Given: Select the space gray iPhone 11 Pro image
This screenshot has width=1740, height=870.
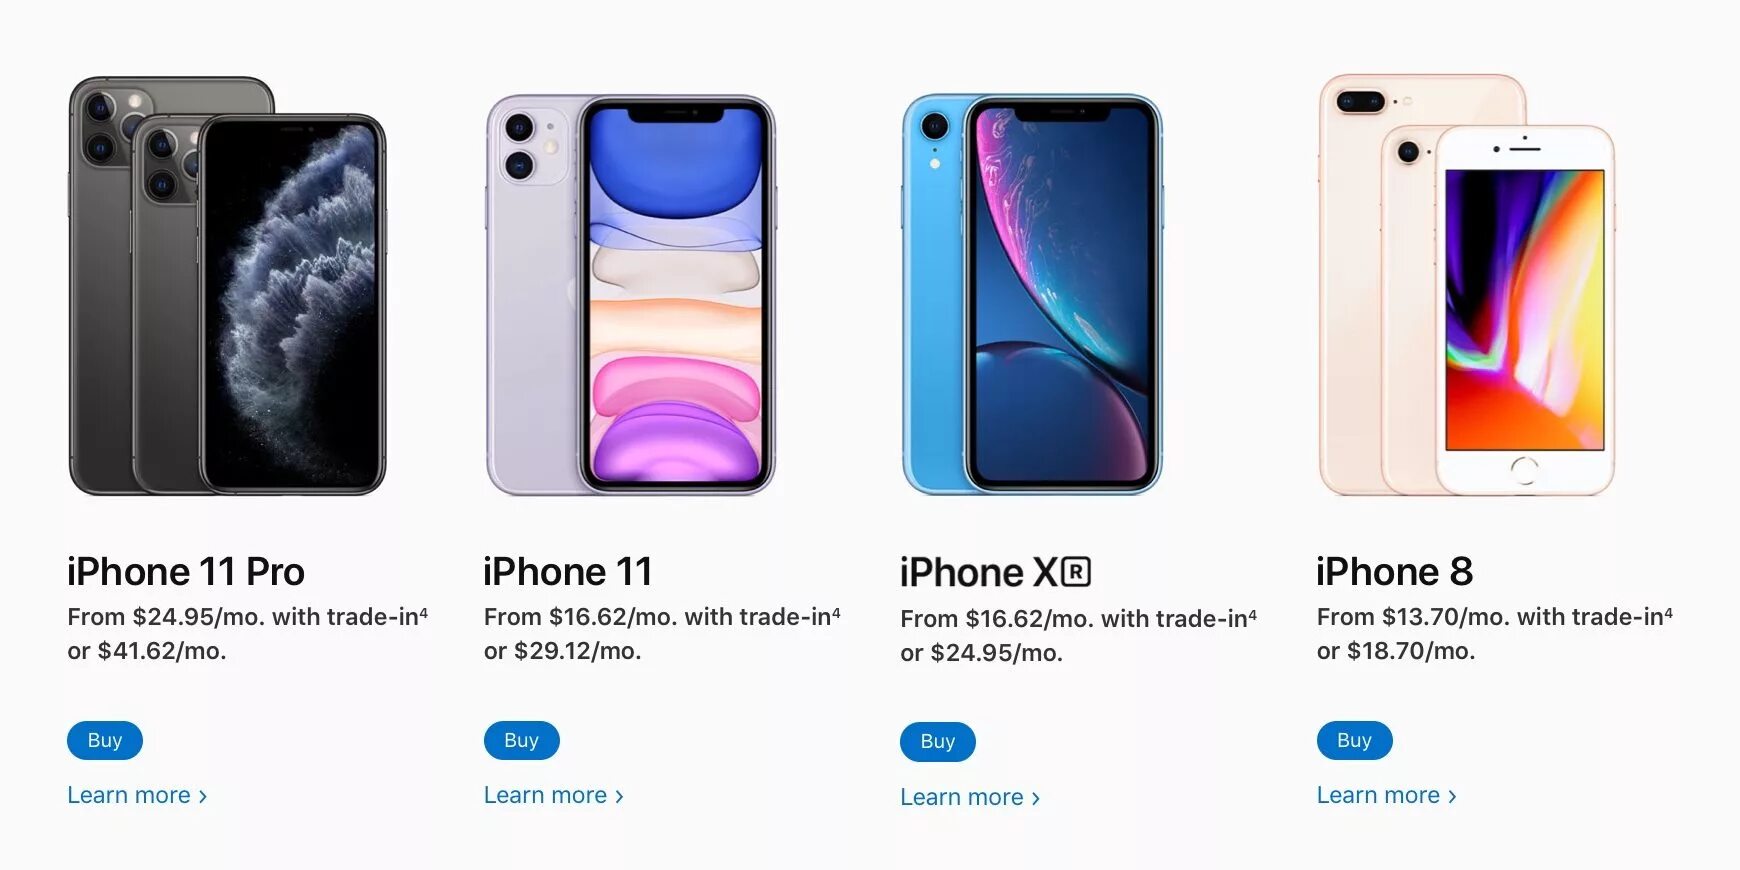Looking at the screenshot, I should click(x=227, y=286).
